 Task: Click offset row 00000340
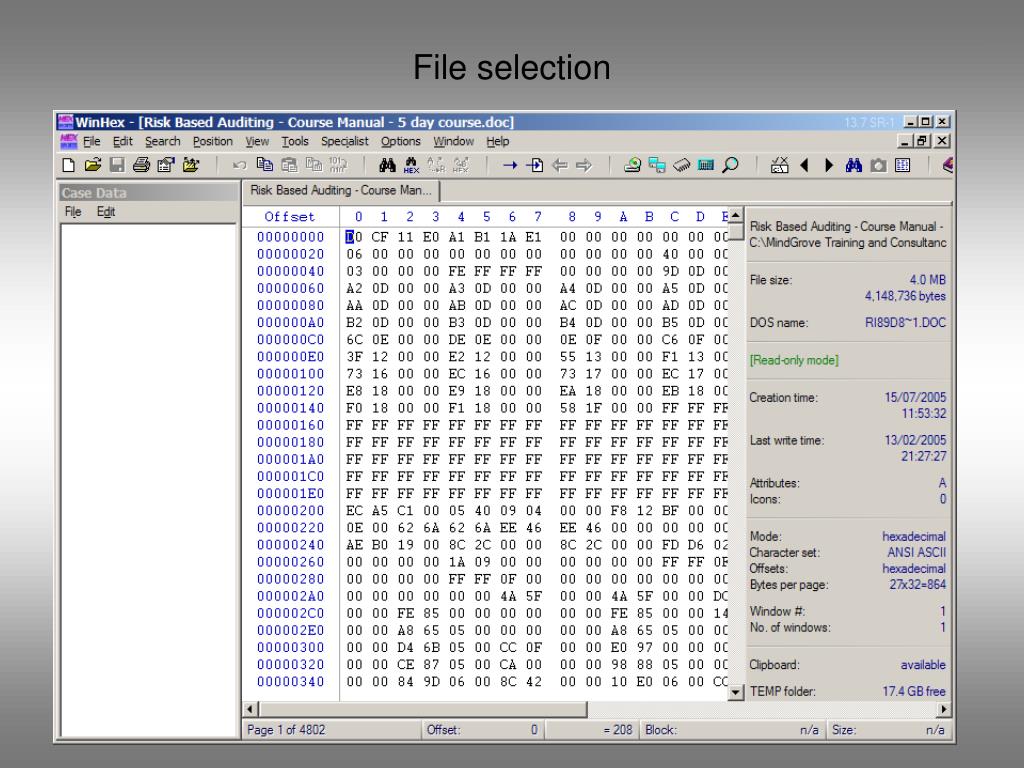(290, 682)
